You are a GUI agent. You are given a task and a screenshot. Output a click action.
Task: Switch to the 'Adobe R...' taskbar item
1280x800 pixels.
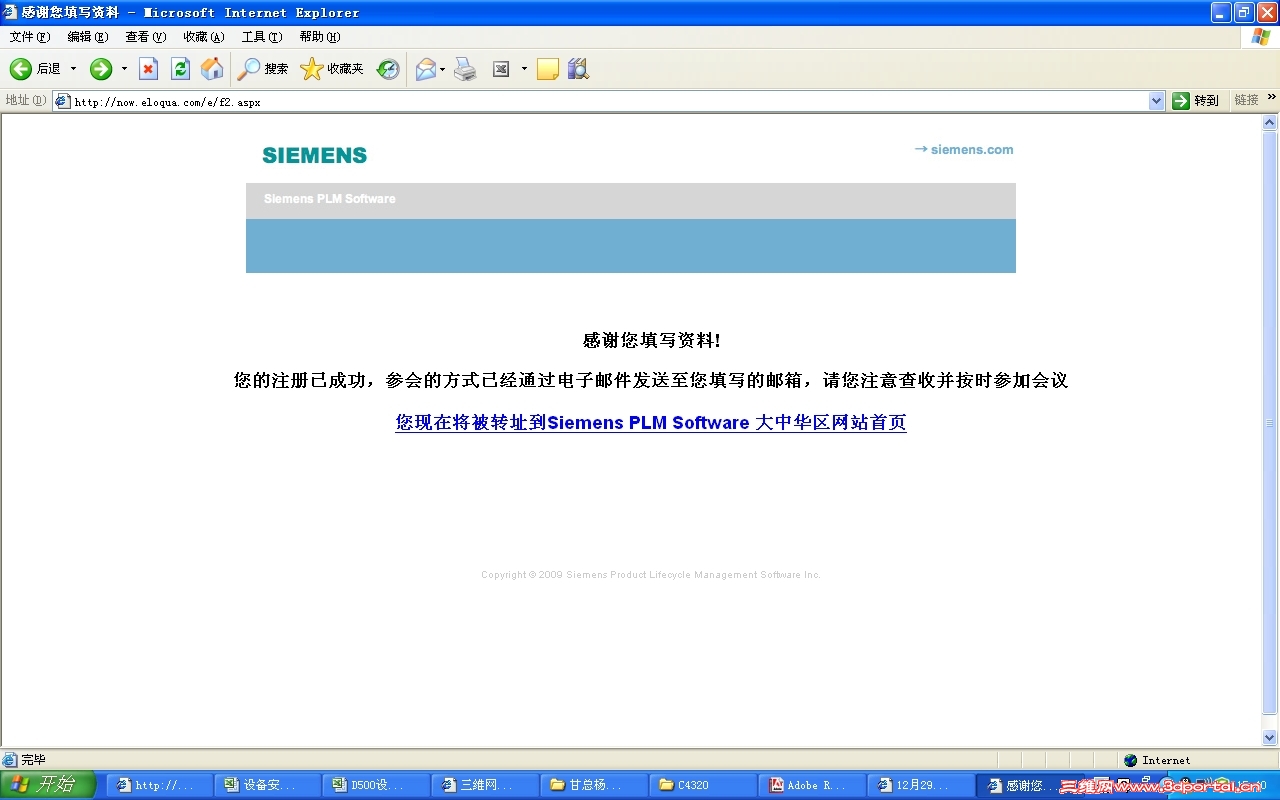[814, 785]
